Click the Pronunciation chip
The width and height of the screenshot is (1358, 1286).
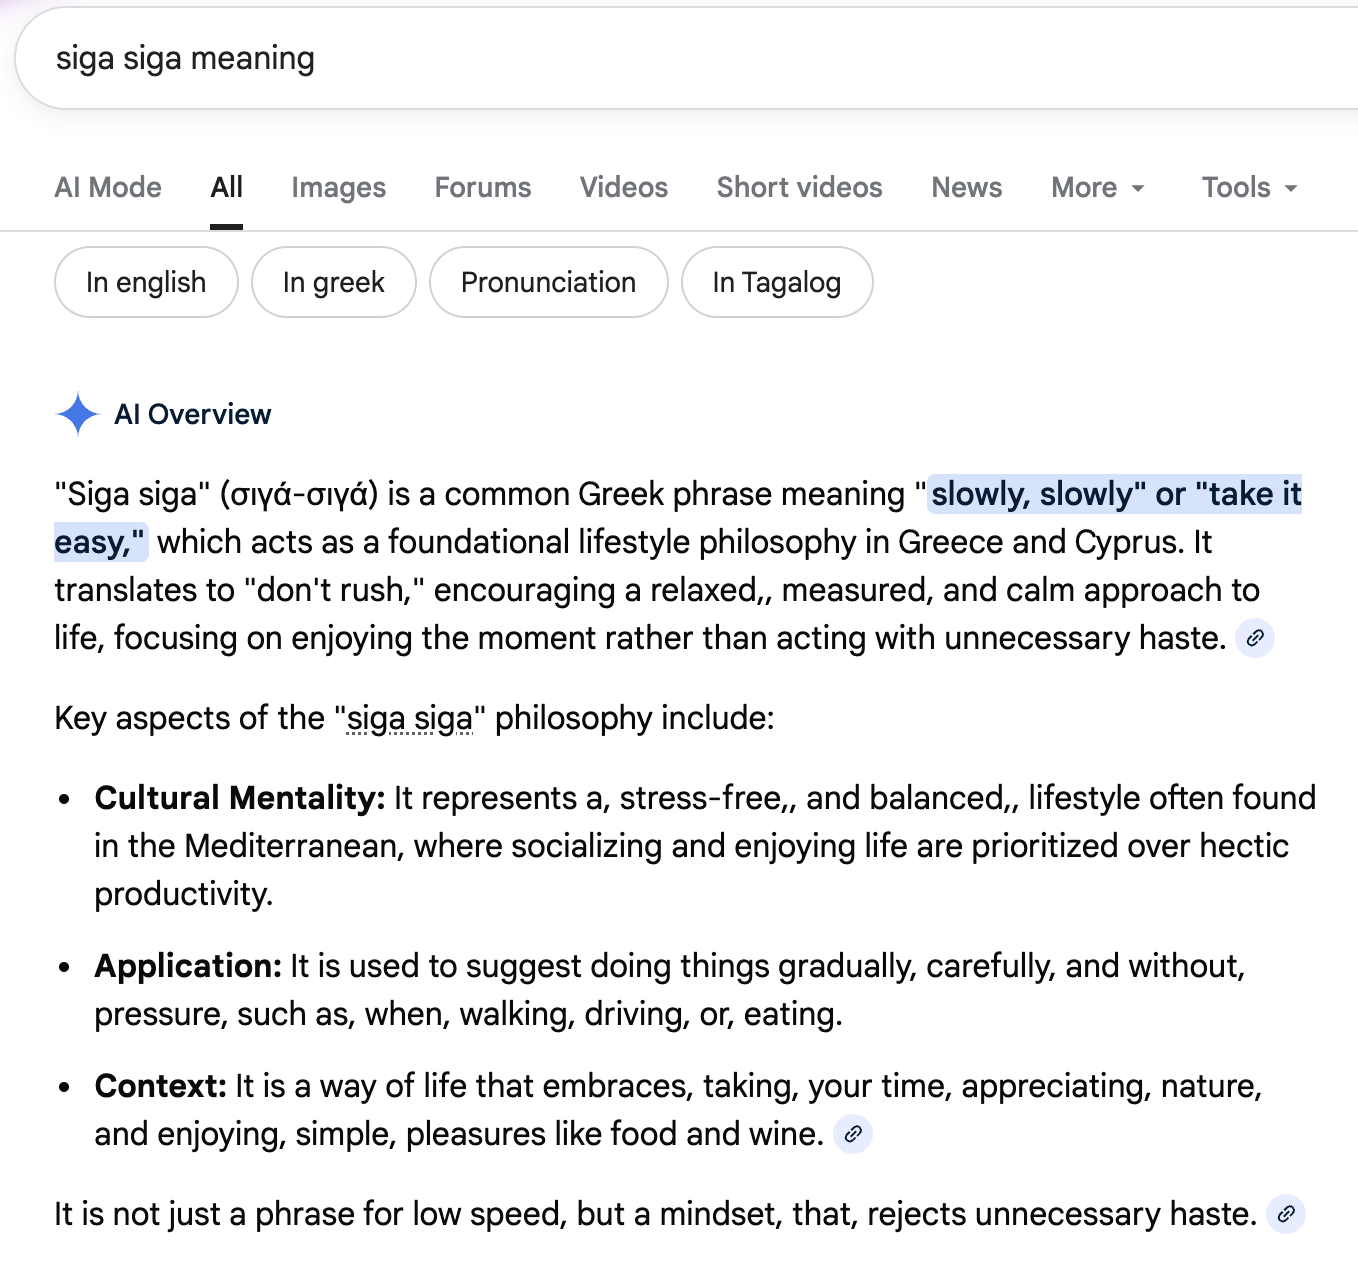pos(548,283)
